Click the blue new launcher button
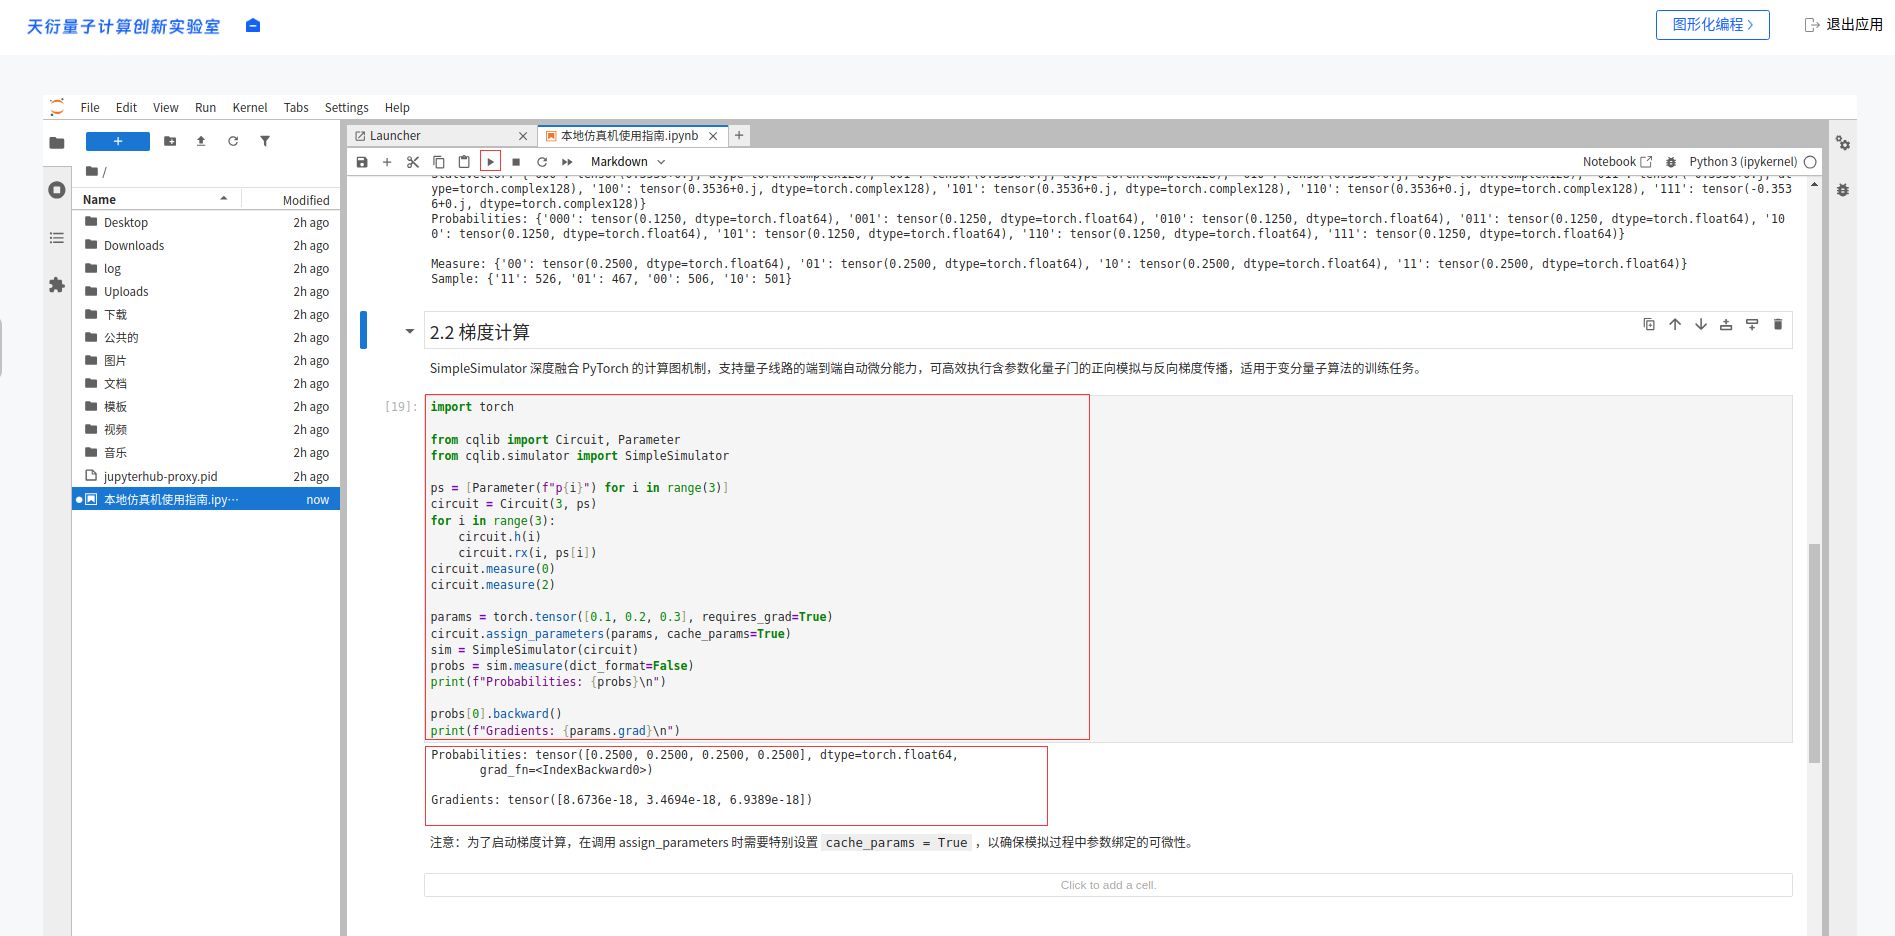1895x936 pixels. point(118,141)
